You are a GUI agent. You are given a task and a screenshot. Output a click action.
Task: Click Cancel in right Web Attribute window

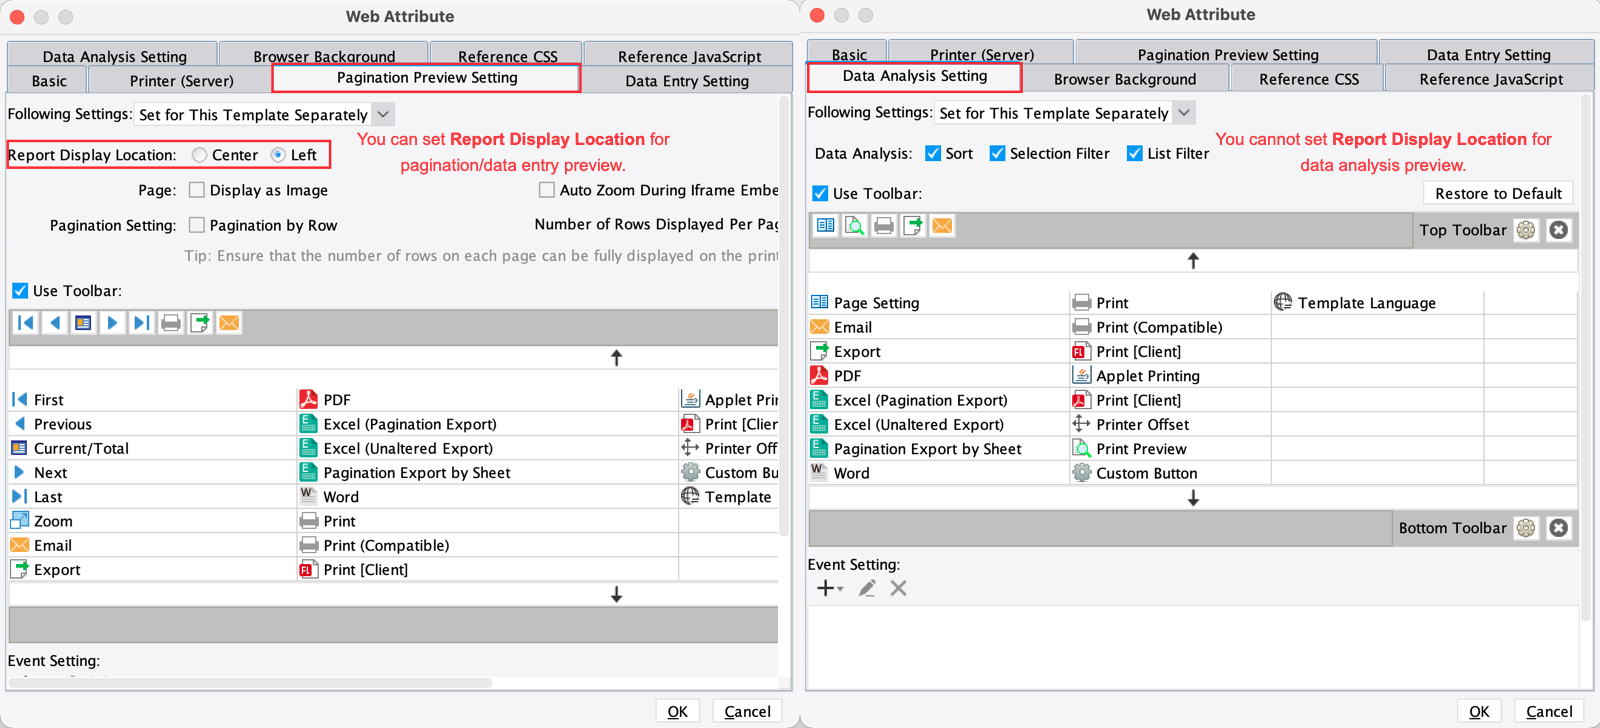click(x=1549, y=712)
